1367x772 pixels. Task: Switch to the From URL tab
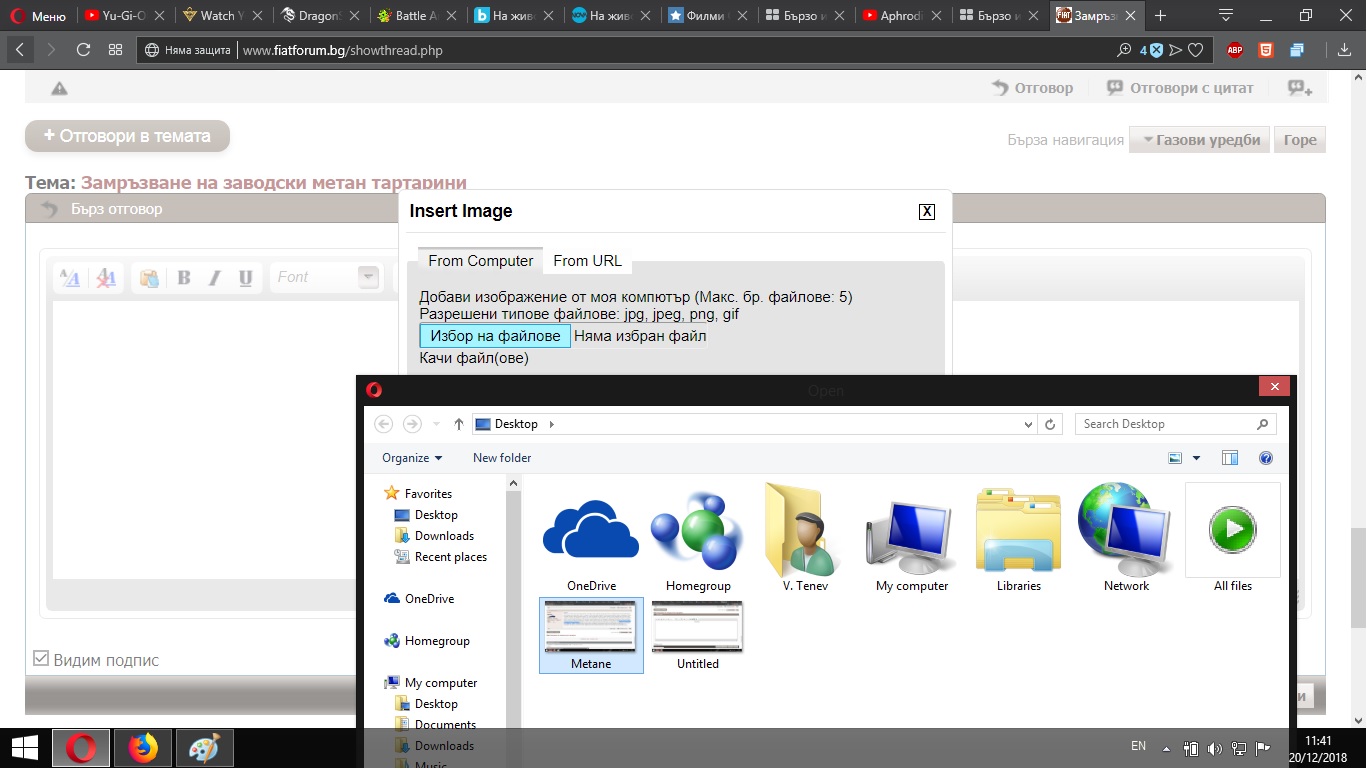[x=587, y=261]
